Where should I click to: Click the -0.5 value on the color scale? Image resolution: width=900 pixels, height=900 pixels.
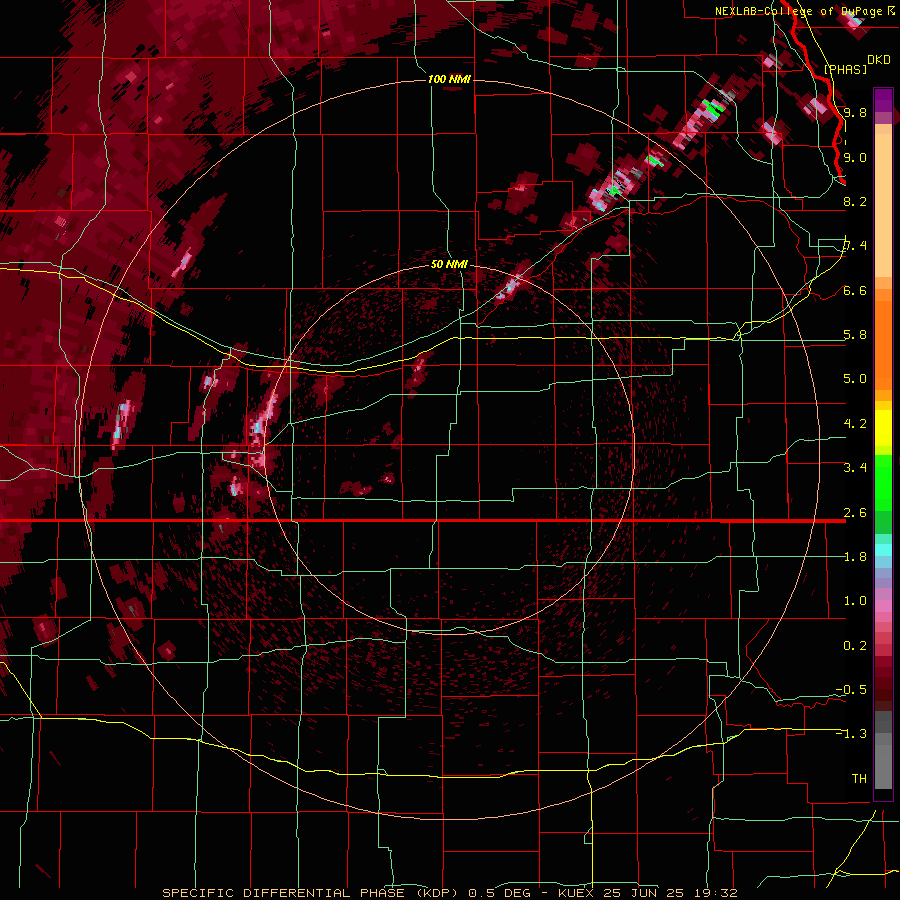(x=851, y=690)
